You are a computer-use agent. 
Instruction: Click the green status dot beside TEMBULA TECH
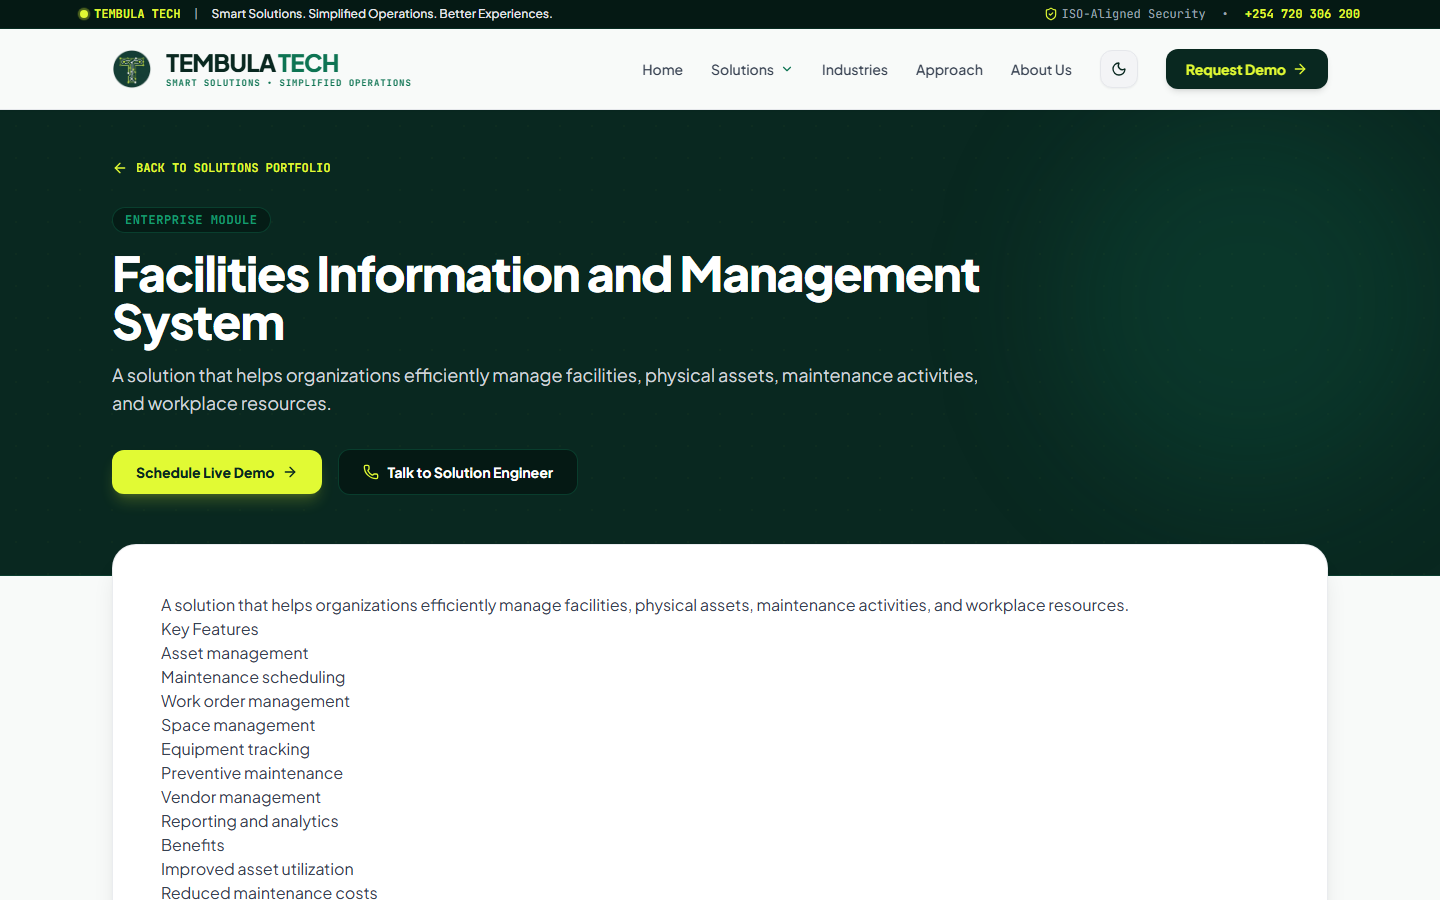tap(84, 14)
